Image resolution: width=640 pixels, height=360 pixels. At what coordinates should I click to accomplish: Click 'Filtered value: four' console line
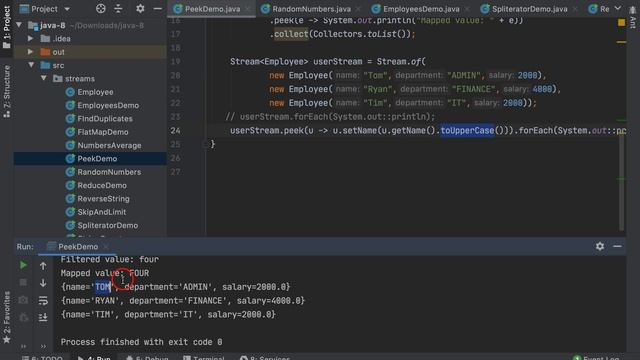tap(109, 260)
